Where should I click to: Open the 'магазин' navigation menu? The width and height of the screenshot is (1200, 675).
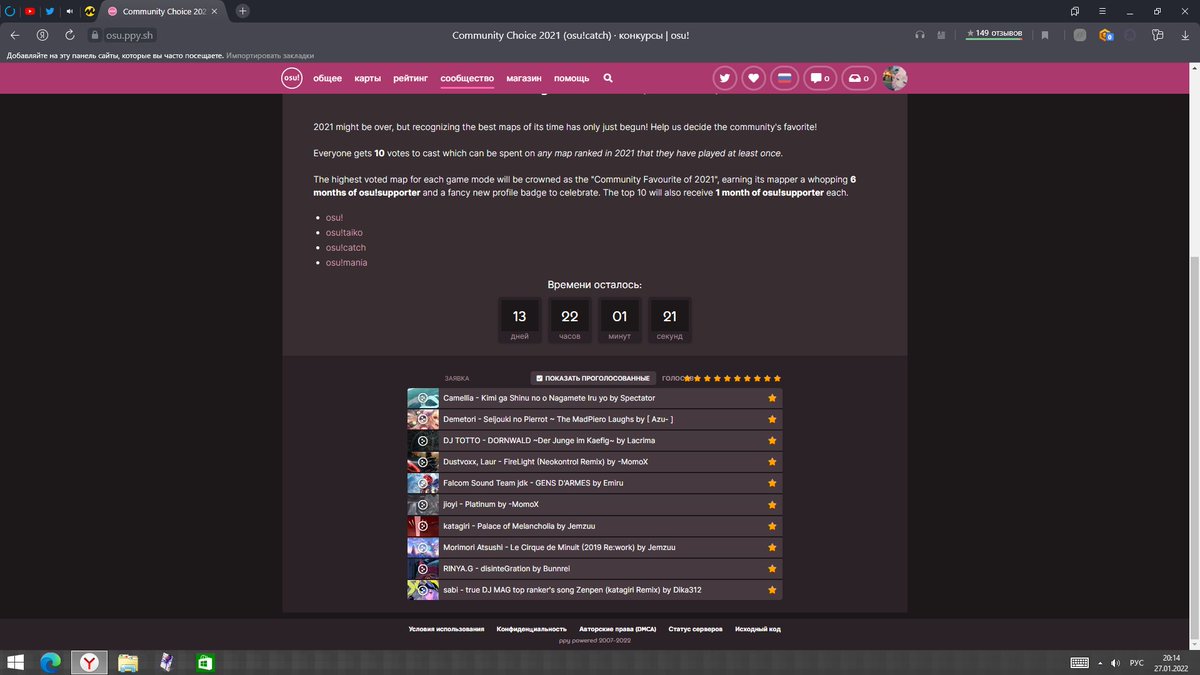(524, 78)
